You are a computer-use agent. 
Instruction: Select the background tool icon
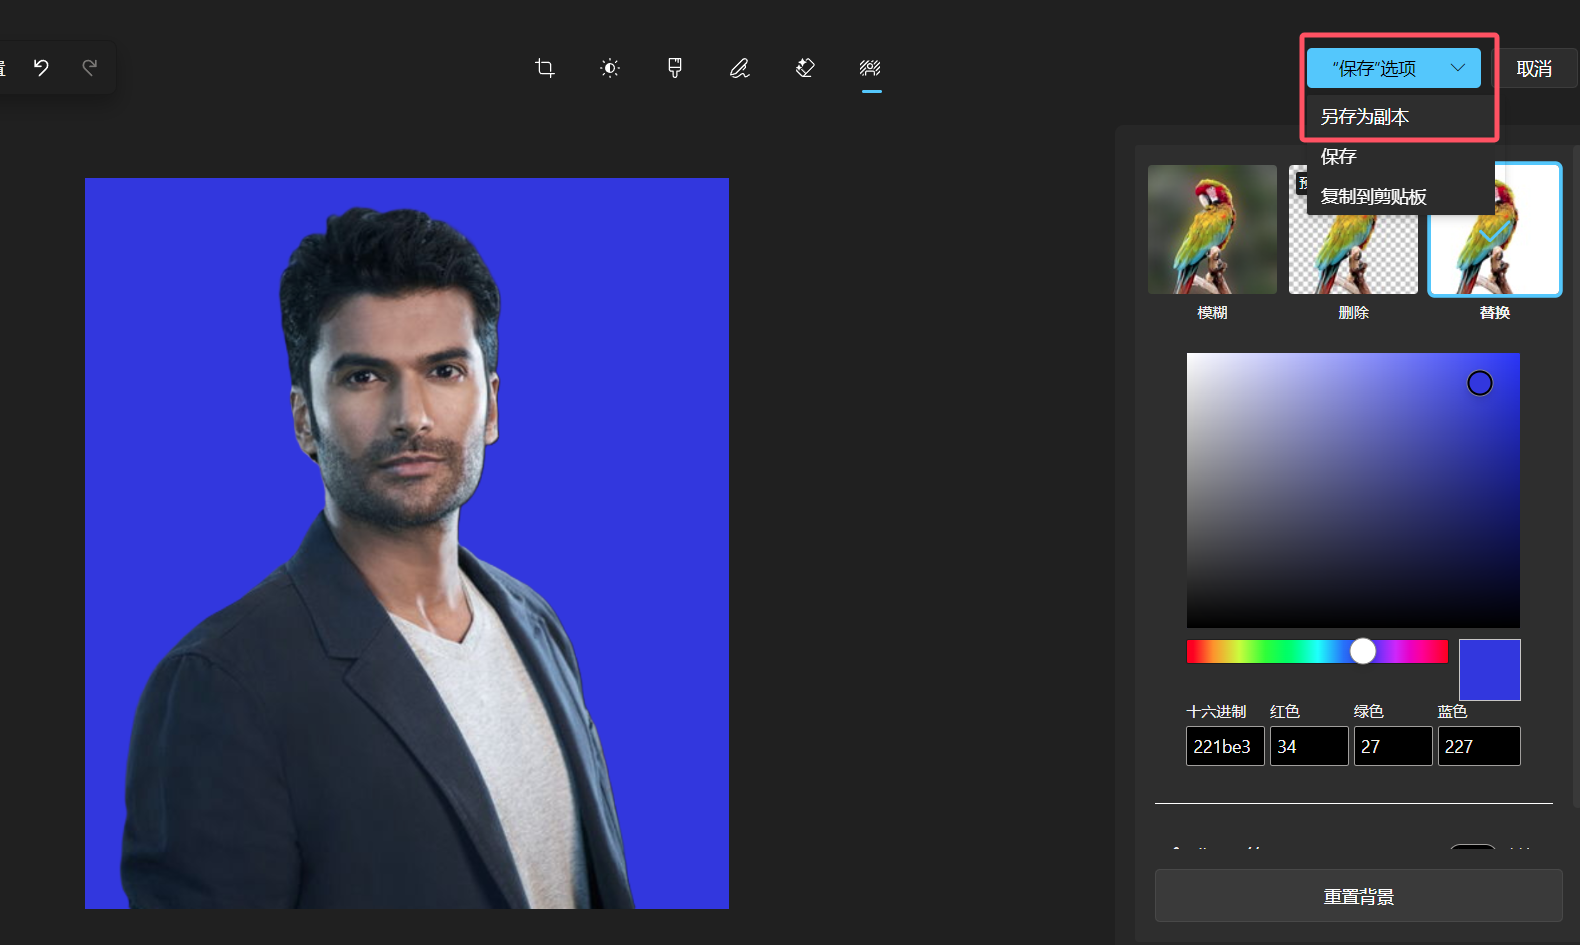coord(870,68)
